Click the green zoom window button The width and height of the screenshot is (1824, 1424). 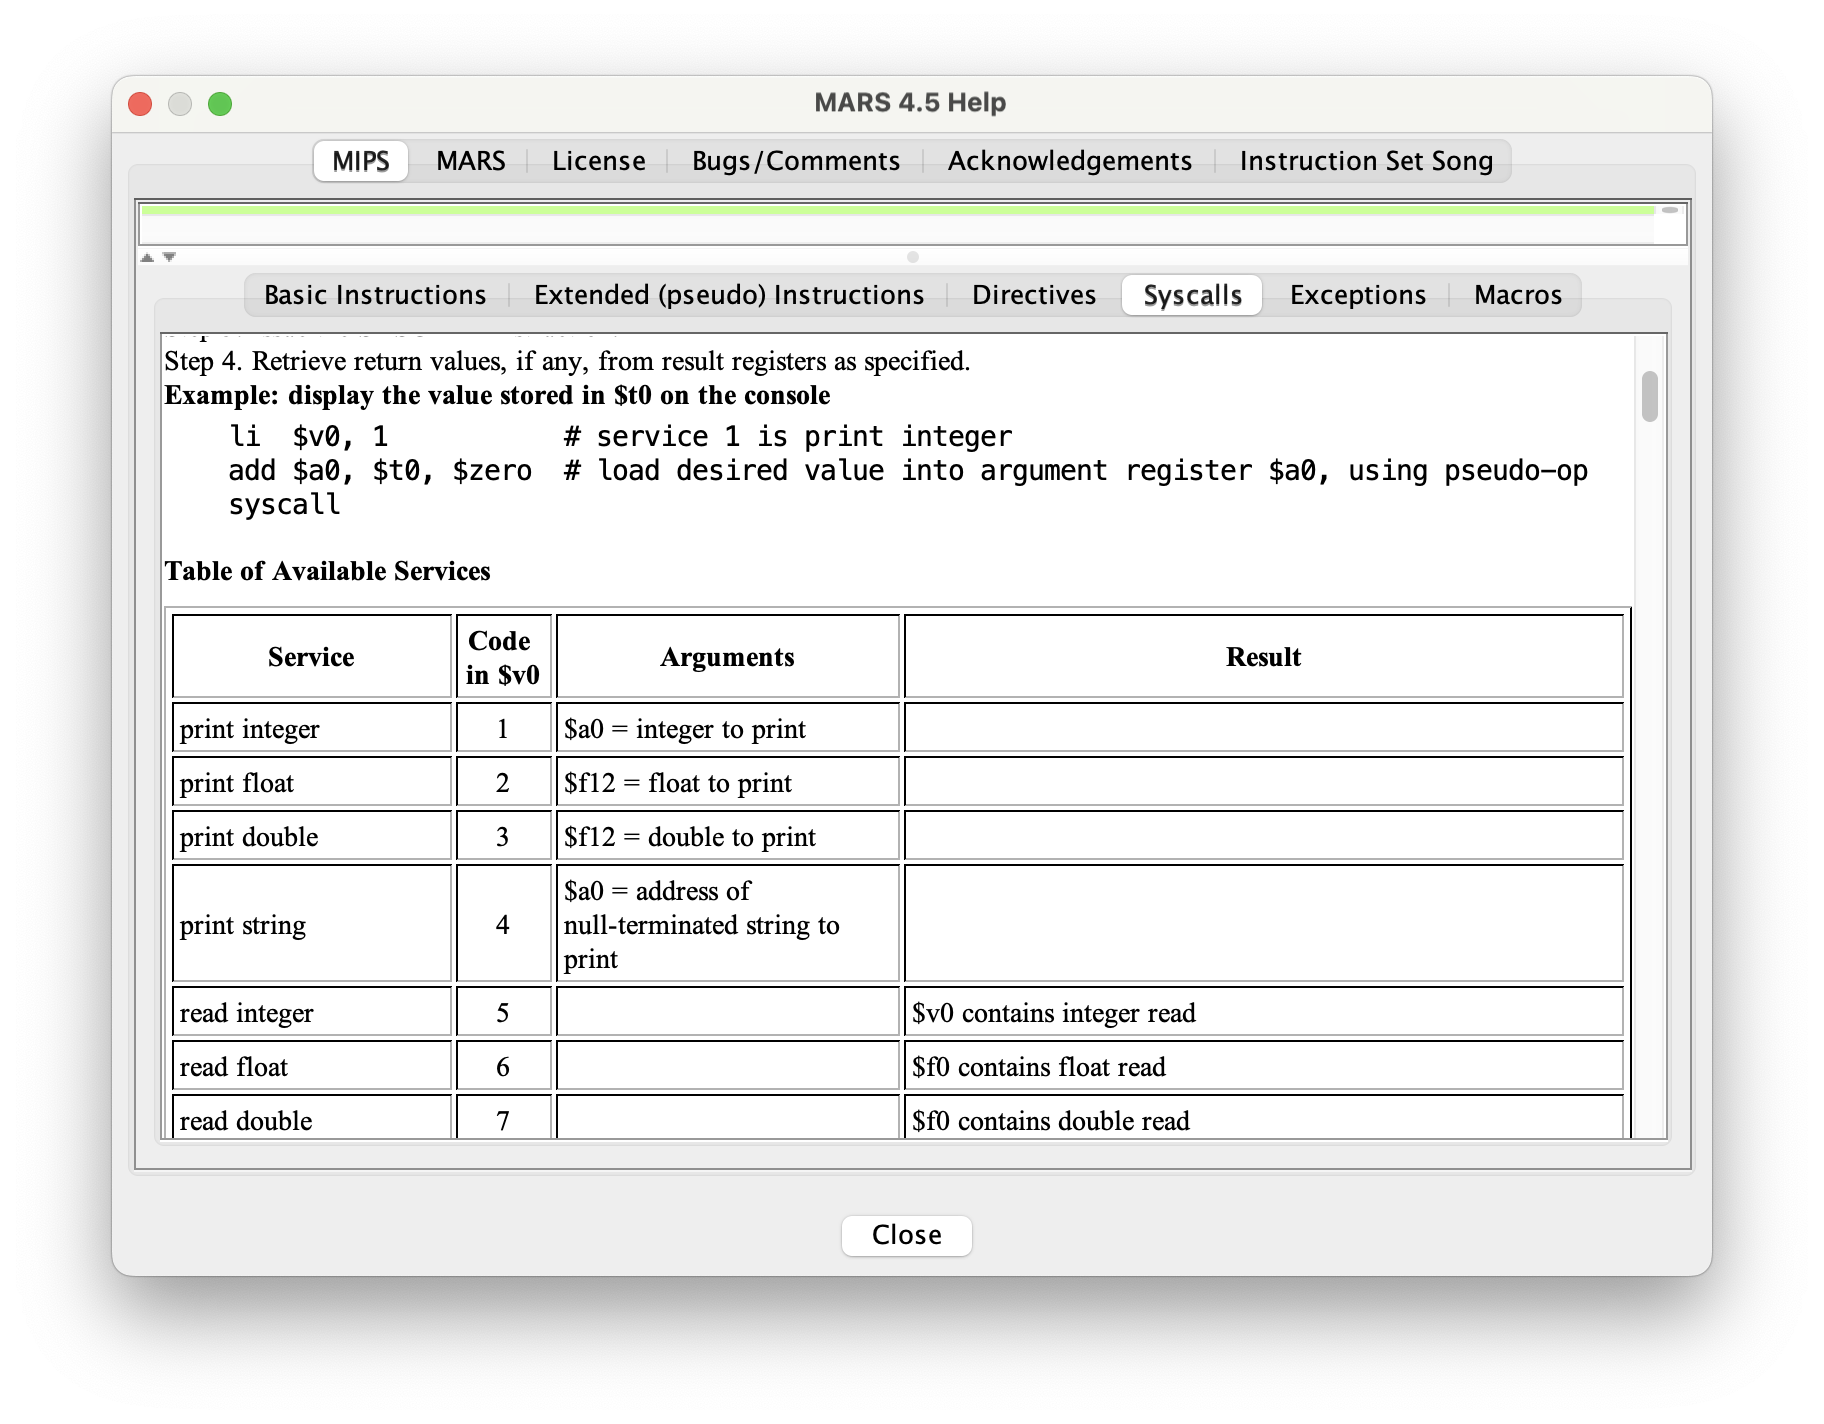click(220, 104)
